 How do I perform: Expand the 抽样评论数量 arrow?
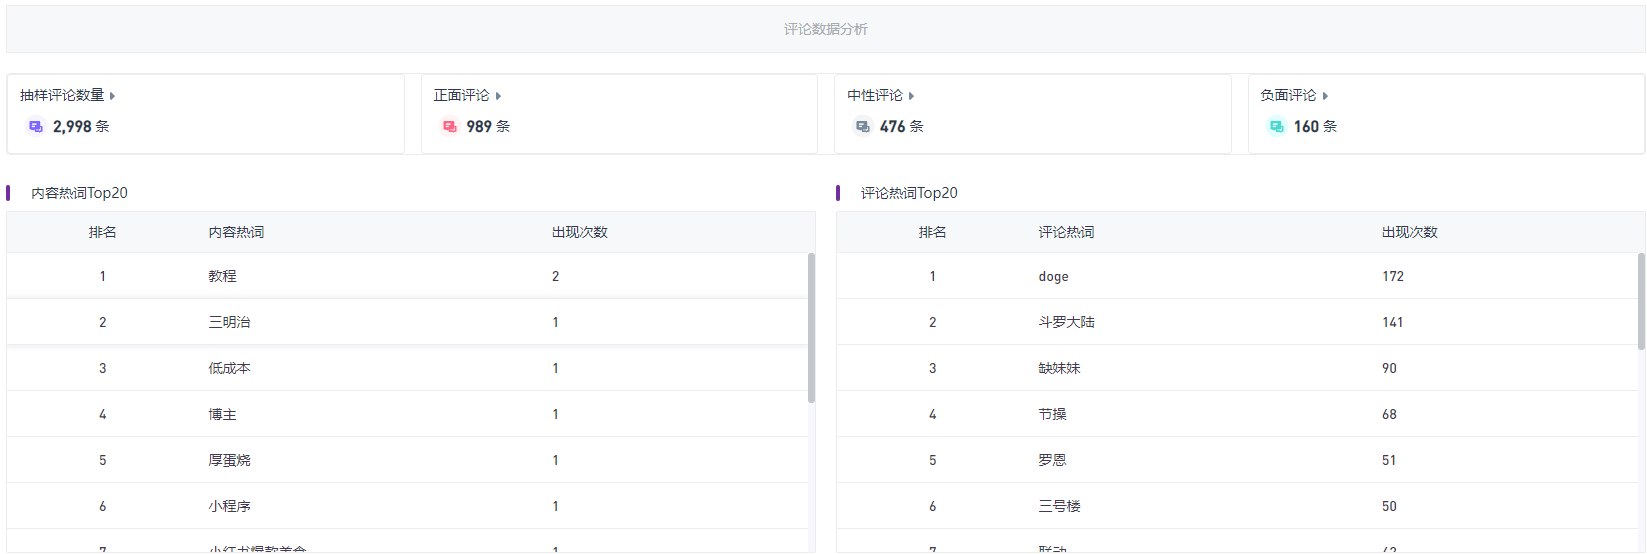(x=113, y=96)
